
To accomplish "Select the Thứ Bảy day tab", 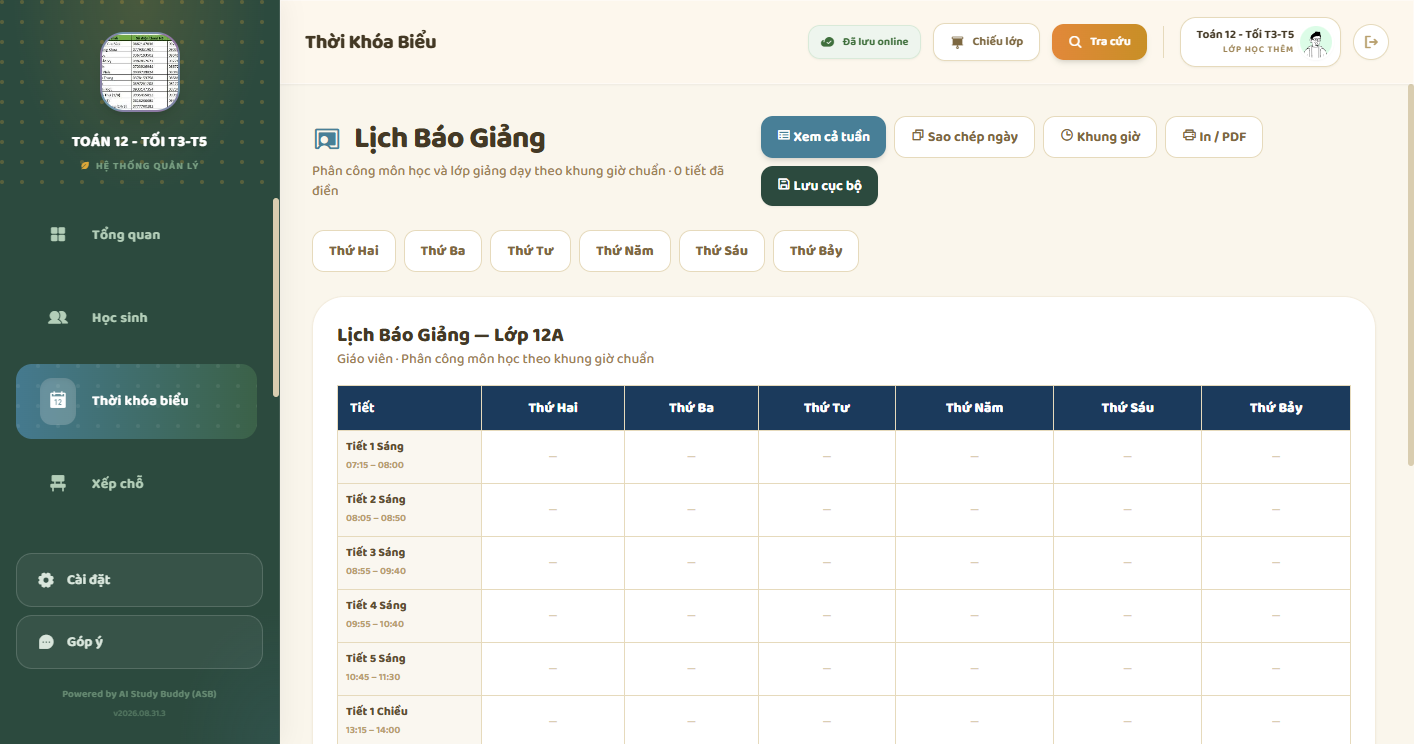I will click(816, 251).
